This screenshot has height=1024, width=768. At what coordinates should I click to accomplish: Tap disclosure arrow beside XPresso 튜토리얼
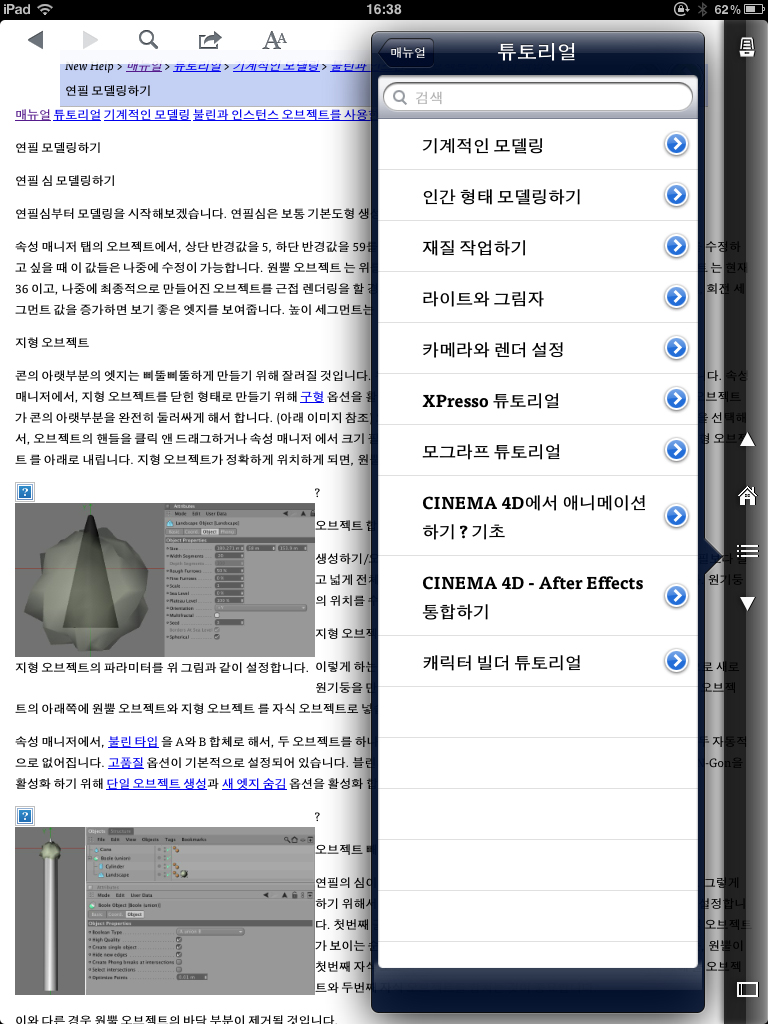676,399
